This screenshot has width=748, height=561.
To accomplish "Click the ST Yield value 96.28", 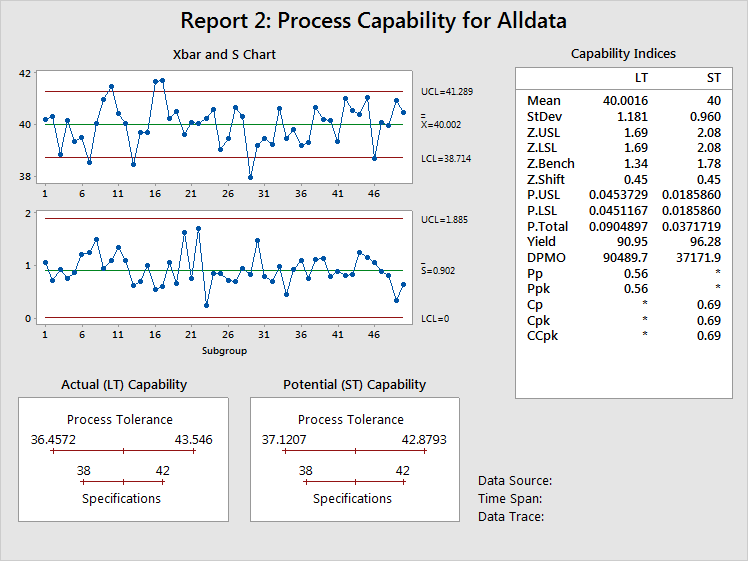I will (x=705, y=242).
